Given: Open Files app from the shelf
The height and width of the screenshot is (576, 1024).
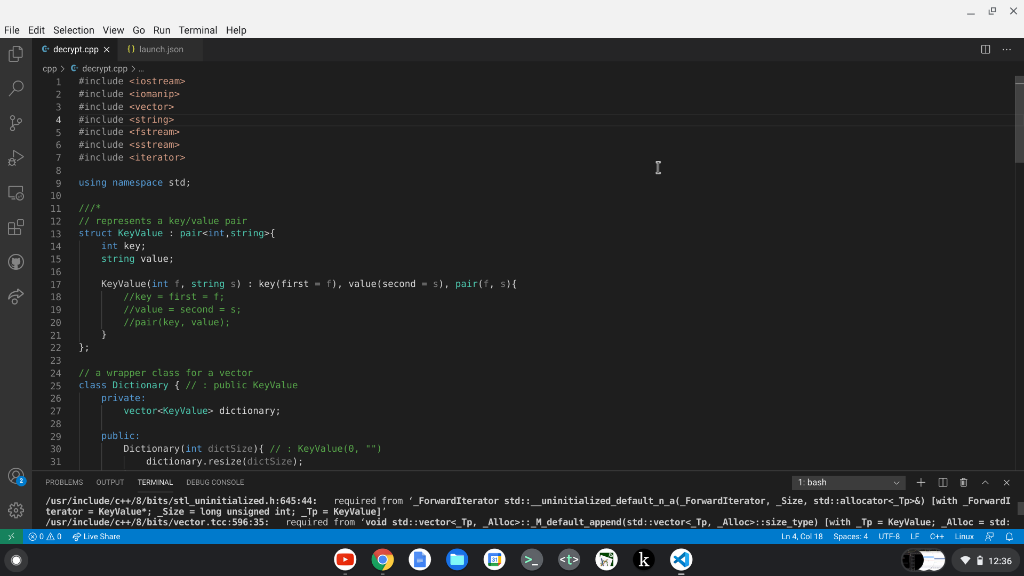Looking at the screenshot, I should pos(457,560).
